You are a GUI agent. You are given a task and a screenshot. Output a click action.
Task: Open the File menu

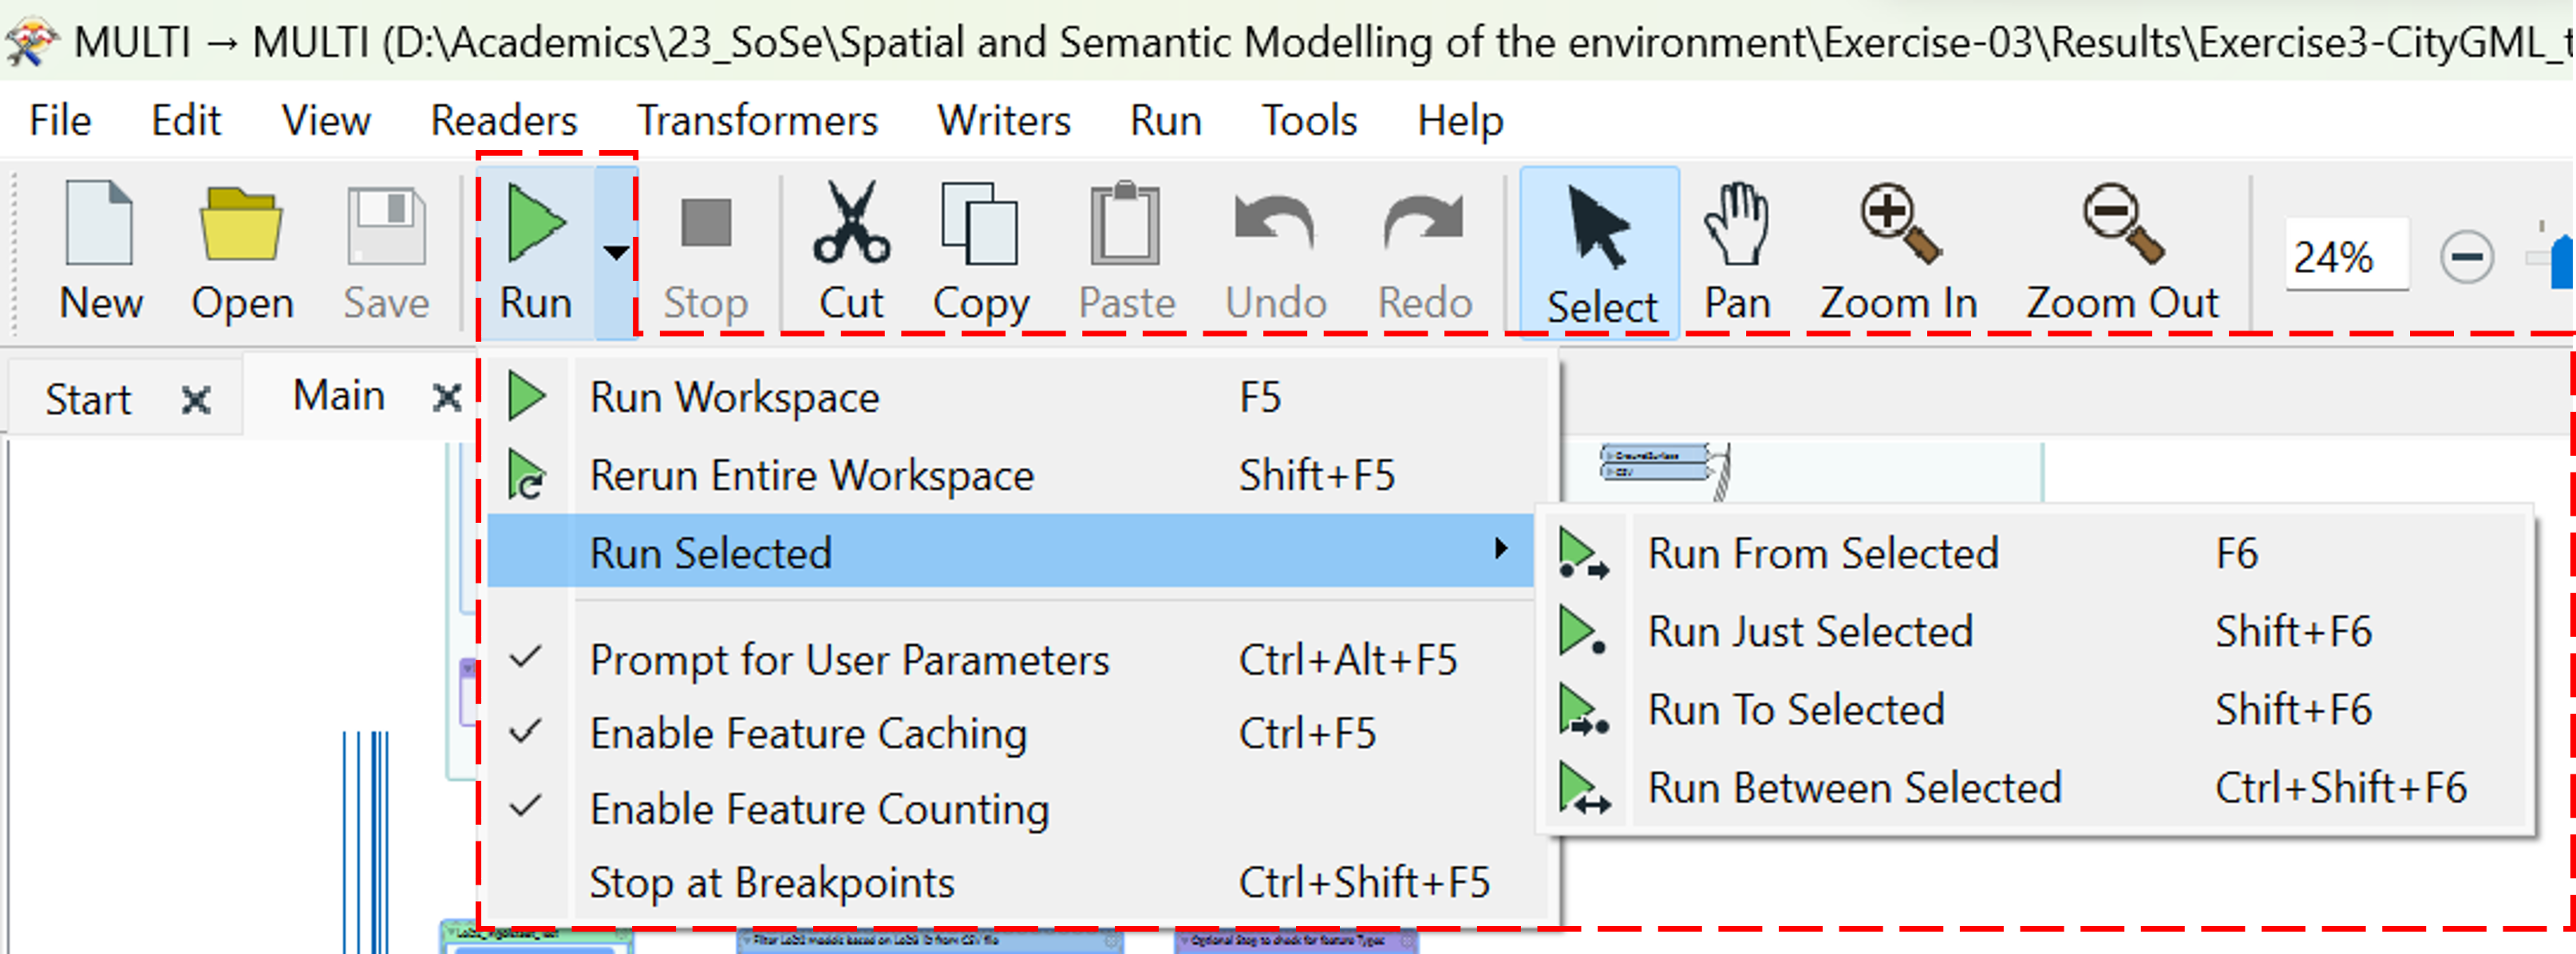click(x=60, y=120)
